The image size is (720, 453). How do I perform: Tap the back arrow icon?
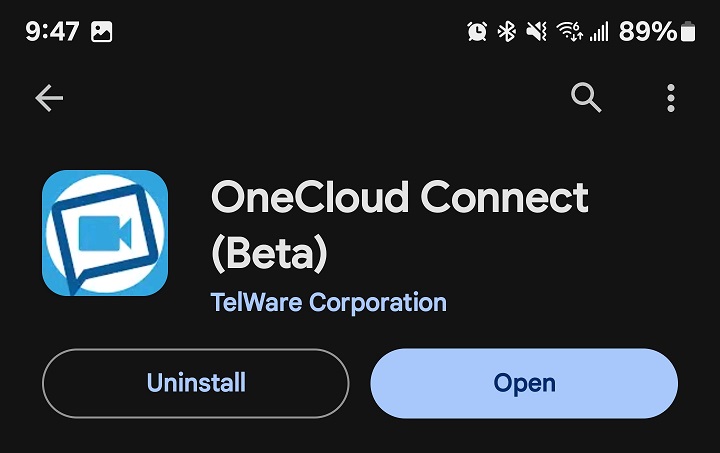point(49,98)
